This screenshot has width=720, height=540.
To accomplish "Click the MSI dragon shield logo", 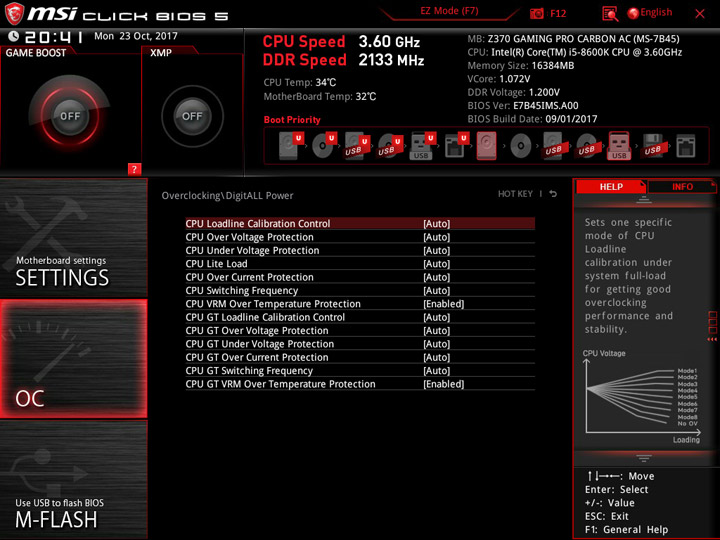I will tap(14, 13).
